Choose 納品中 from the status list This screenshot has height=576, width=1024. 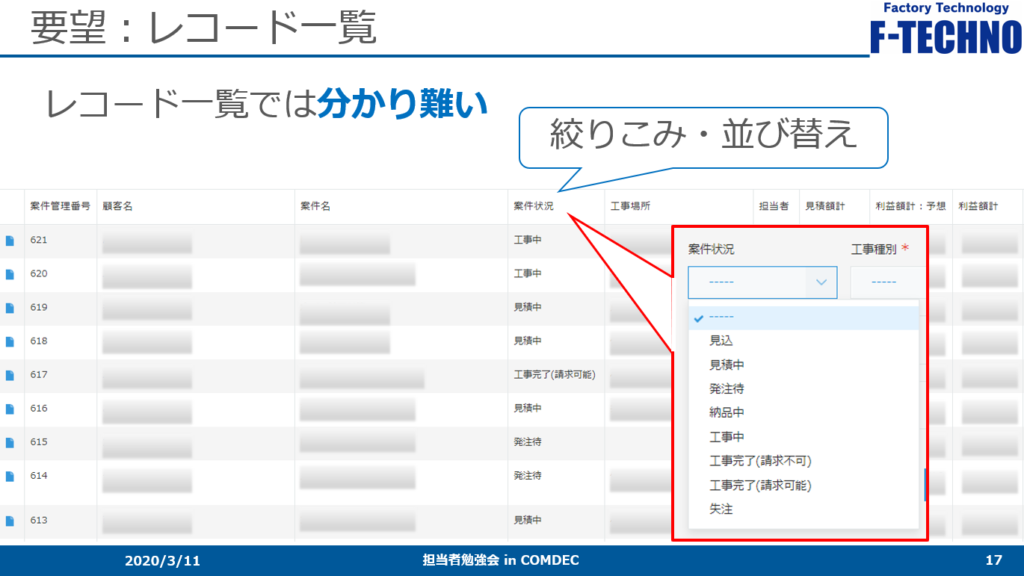pos(727,413)
